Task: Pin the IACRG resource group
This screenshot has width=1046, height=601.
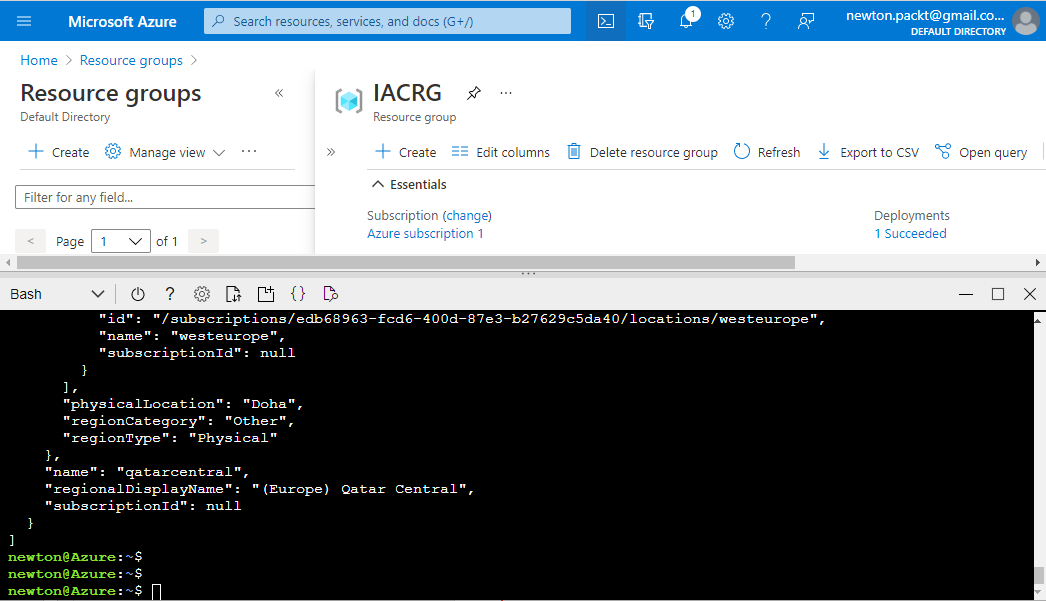Action: coord(474,93)
